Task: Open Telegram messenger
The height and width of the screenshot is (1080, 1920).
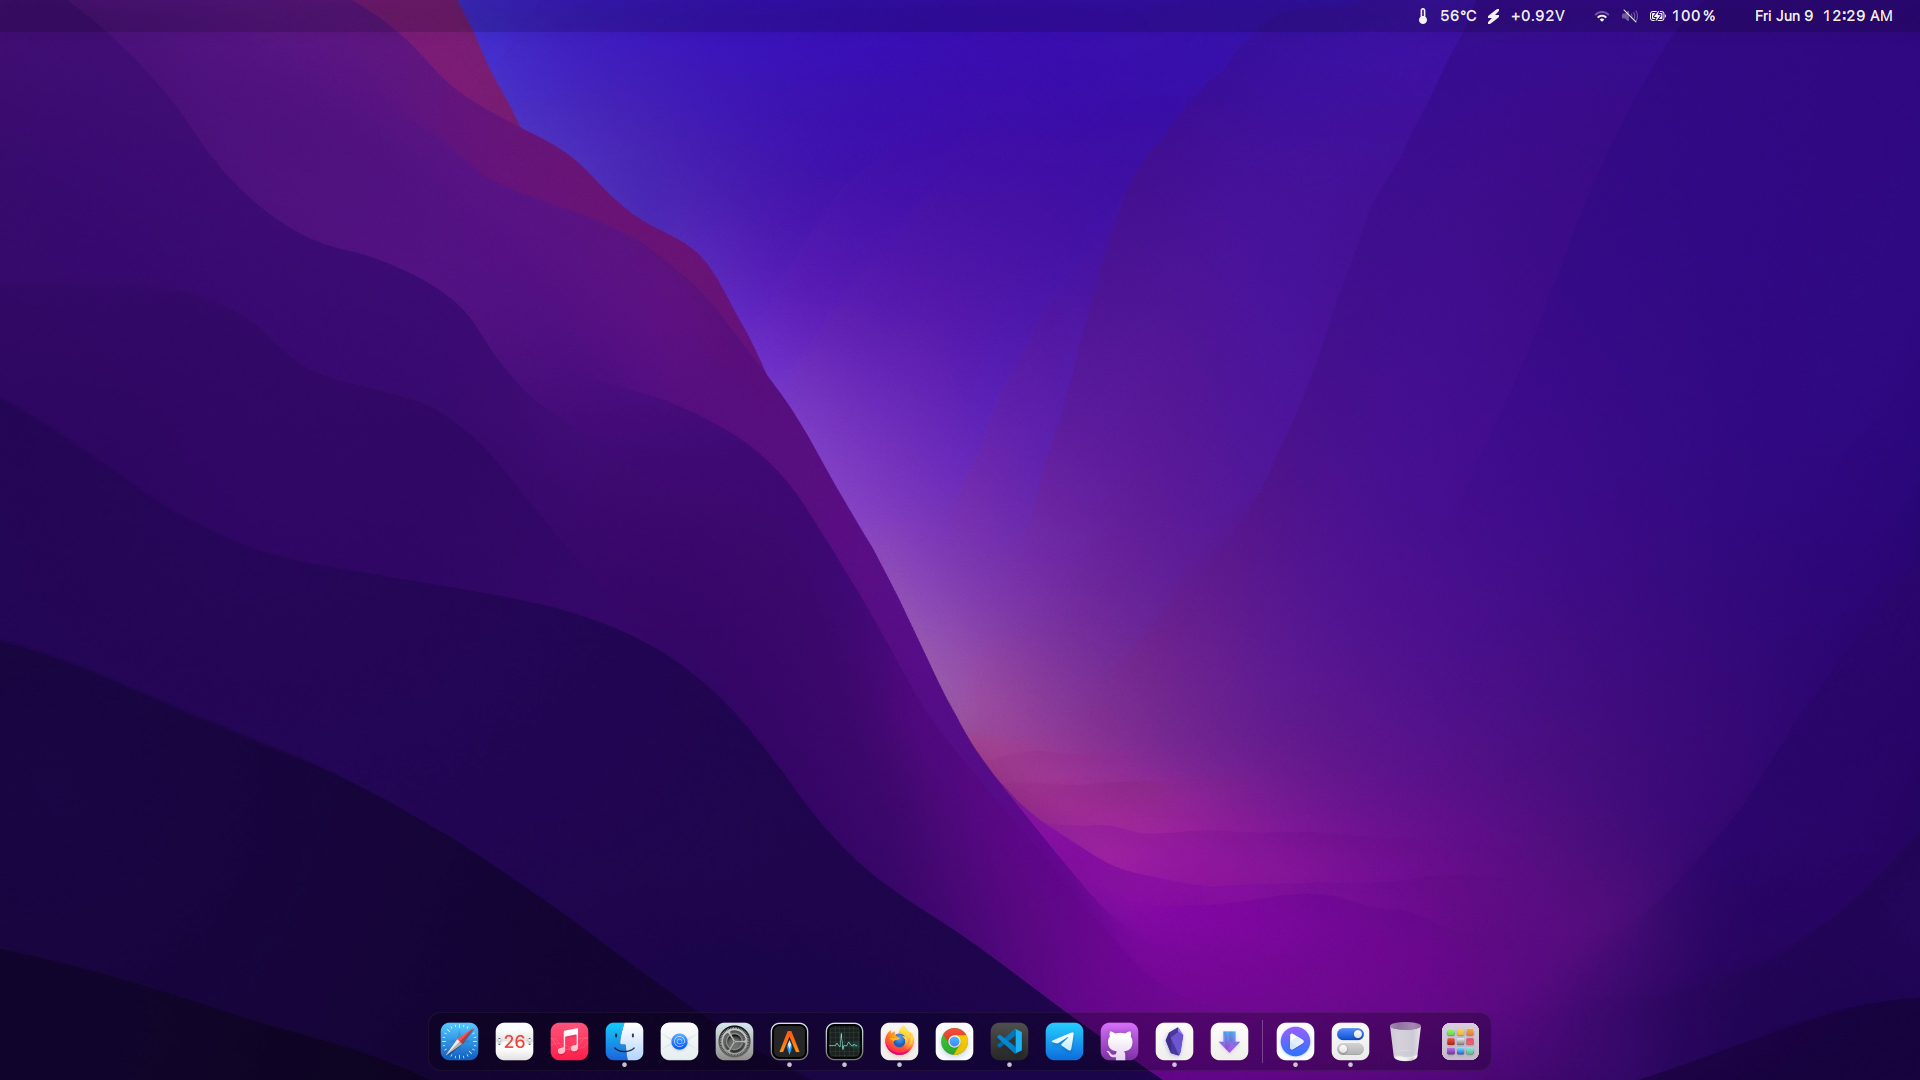Action: [1064, 1042]
